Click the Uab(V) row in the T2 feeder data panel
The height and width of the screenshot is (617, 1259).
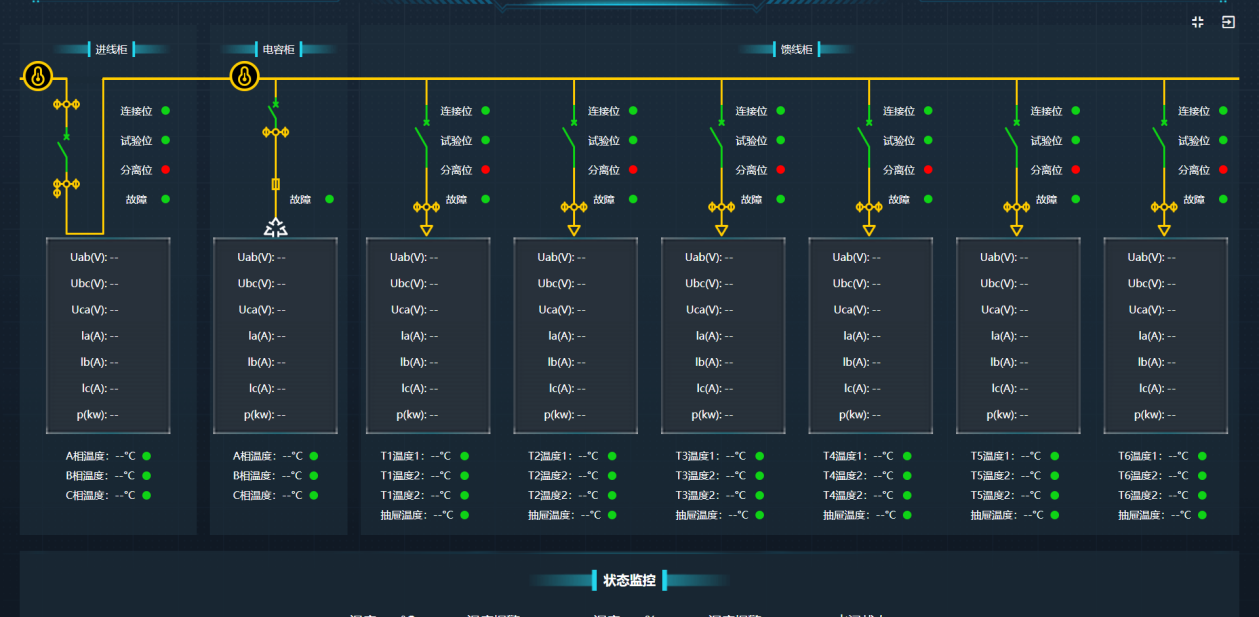point(562,257)
